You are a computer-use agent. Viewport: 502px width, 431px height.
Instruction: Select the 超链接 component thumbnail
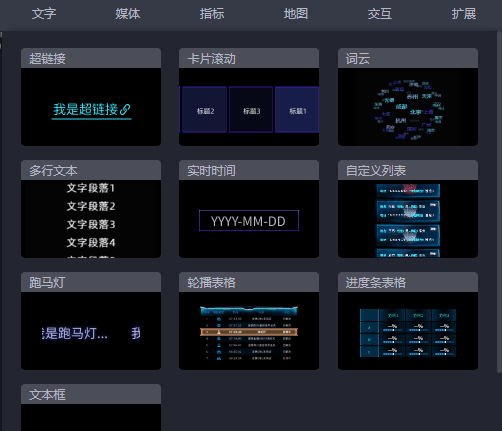coord(91,97)
